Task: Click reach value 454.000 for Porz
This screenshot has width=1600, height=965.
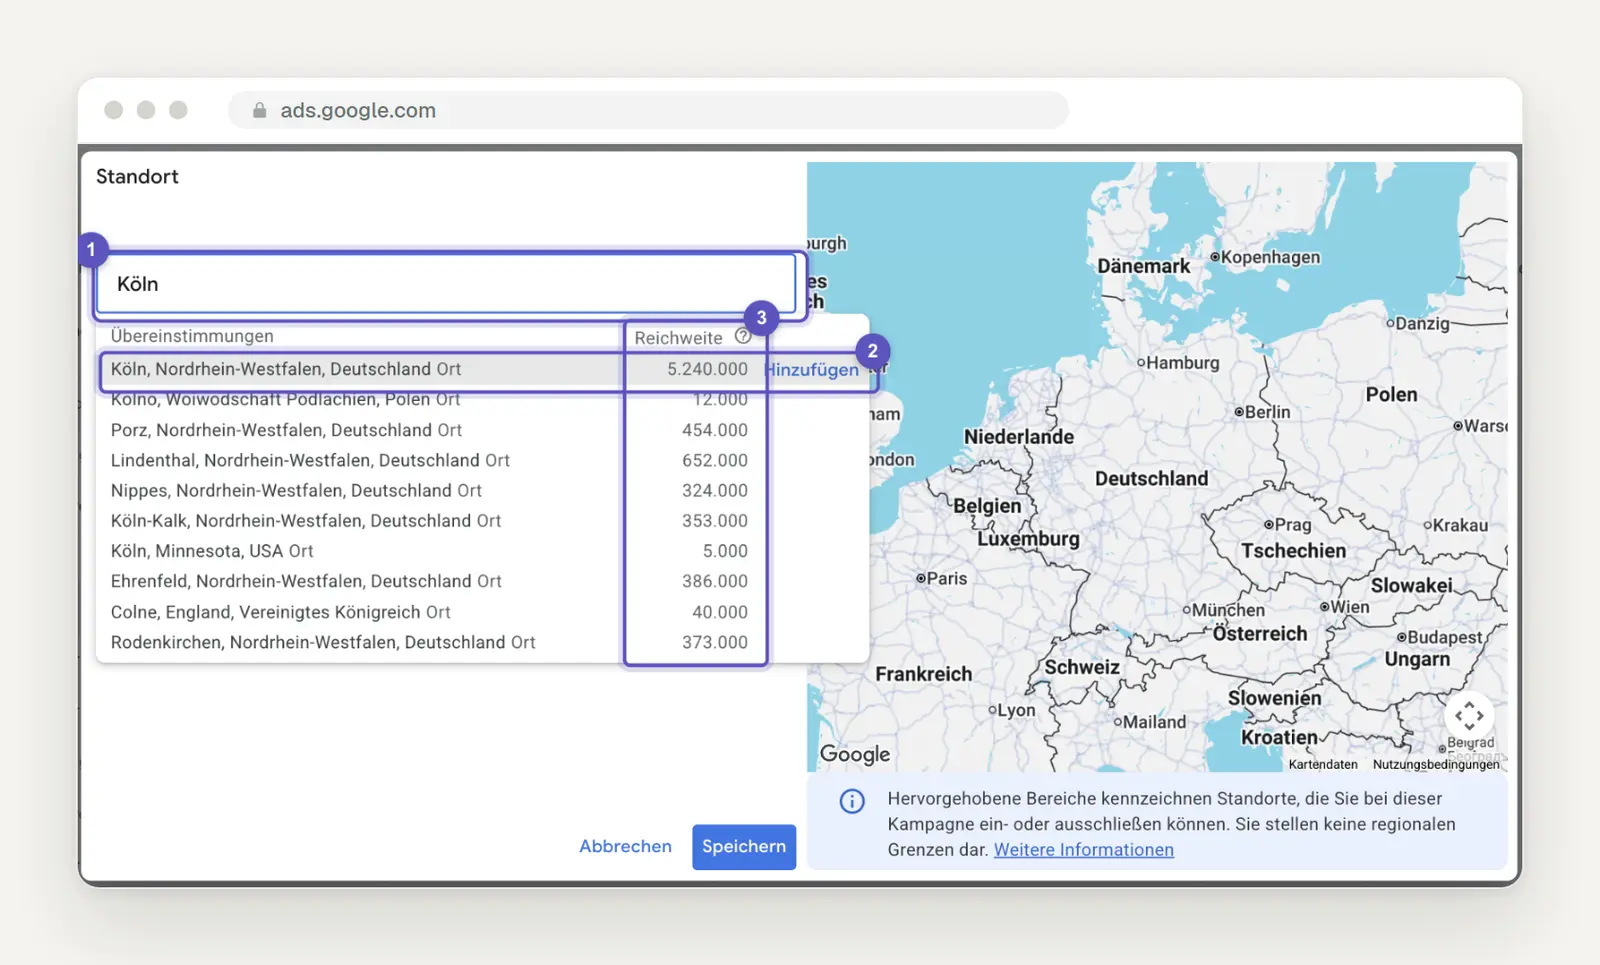Action: click(715, 430)
